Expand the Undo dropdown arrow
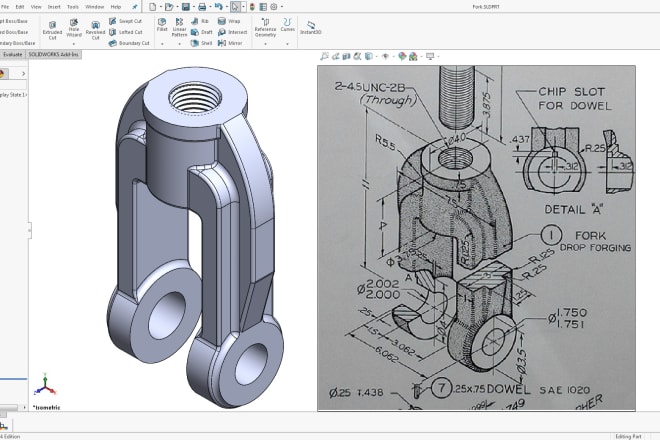The height and width of the screenshot is (440, 660). pyautogui.click(x=225, y=7)
